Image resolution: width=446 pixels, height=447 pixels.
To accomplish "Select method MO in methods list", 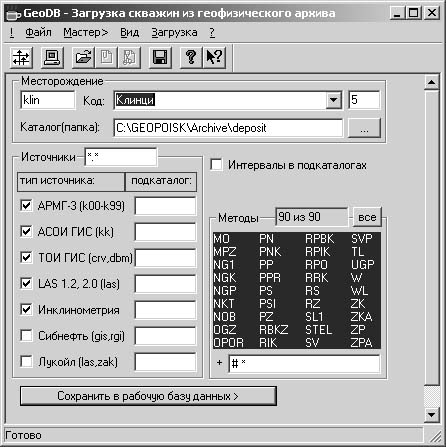I will (x=221, y=239).
